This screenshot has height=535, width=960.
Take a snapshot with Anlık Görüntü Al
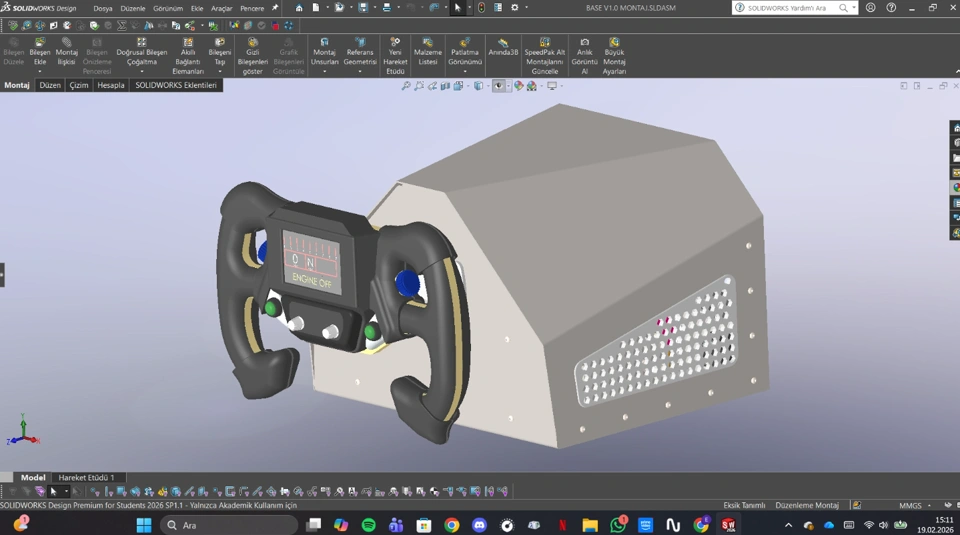[x=584, y=44]
